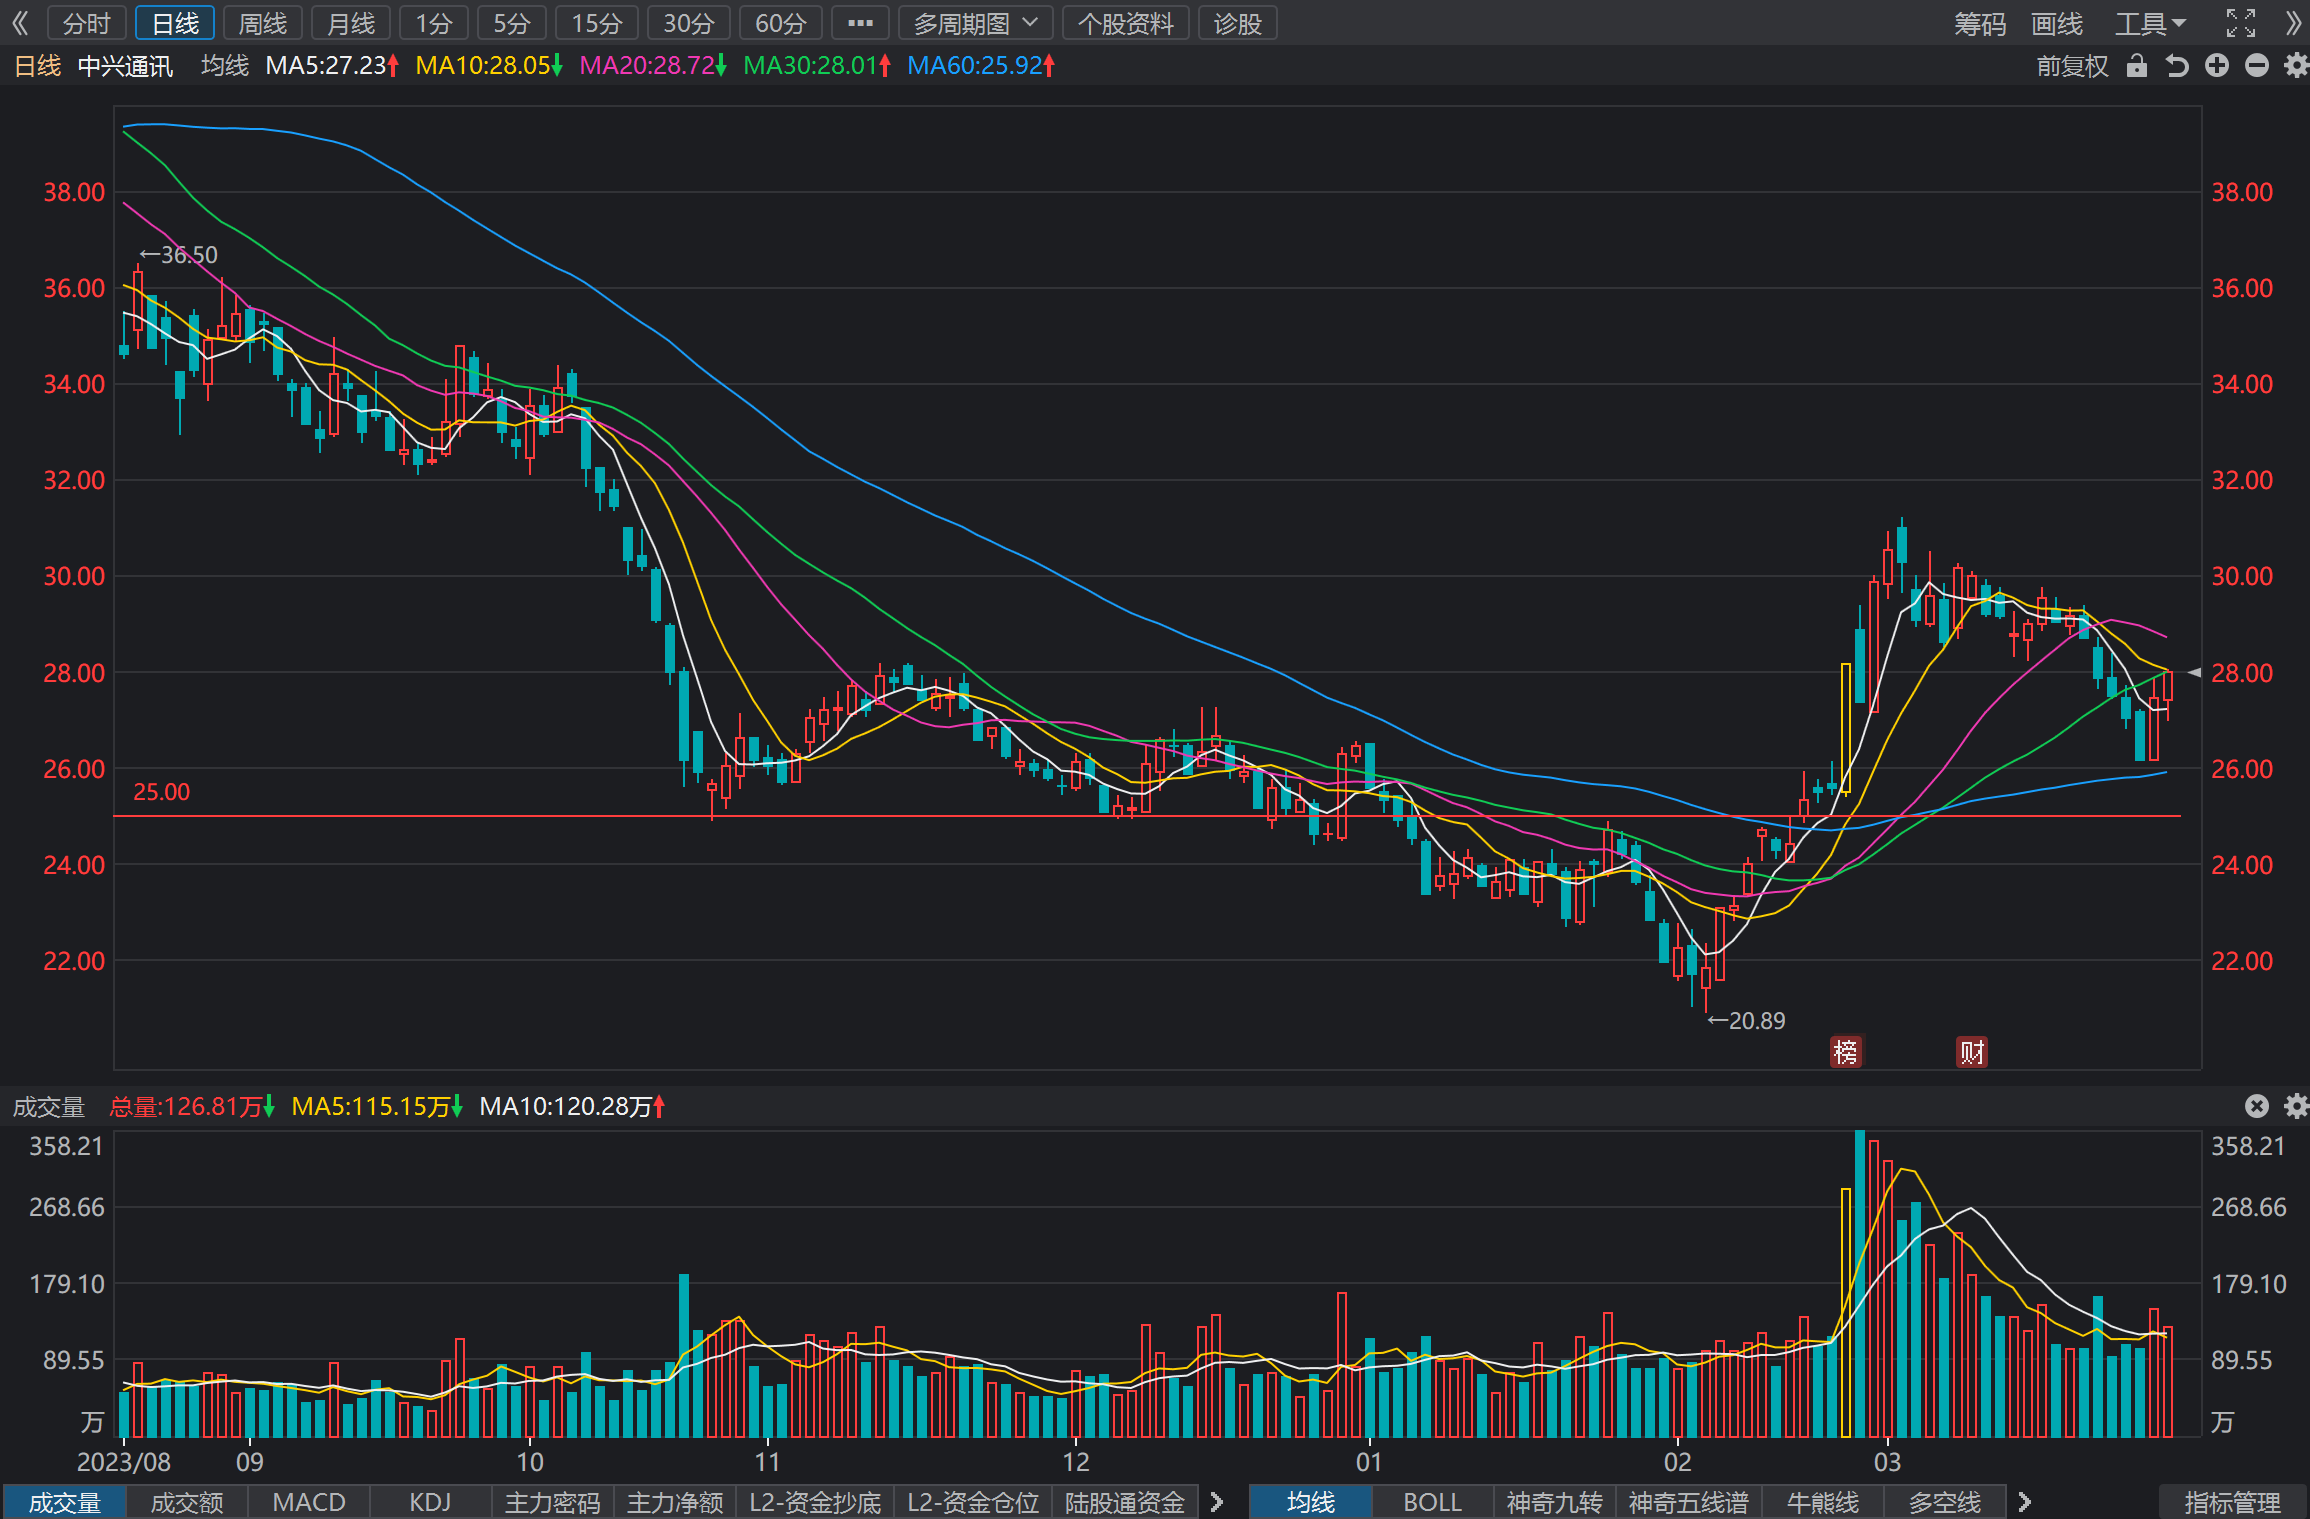Click the lock icon beside 前复权
The width and height of the screenshot is (2310, 1519).
(x=2137, y=66)
